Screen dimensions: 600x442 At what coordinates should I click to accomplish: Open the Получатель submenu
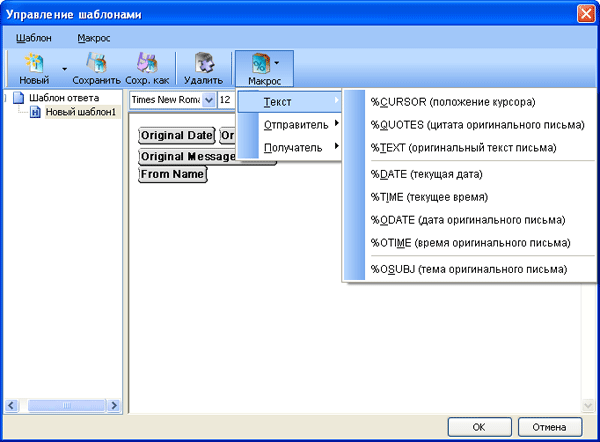click(x=289, y=148)
